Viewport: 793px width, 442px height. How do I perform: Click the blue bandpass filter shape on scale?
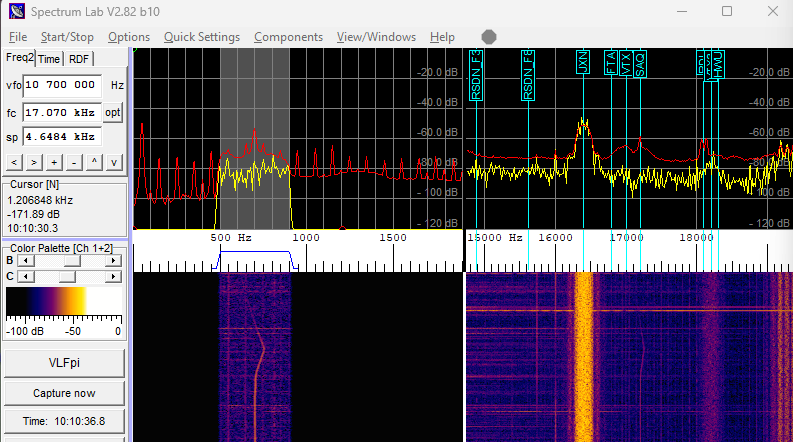pos(255,259)
